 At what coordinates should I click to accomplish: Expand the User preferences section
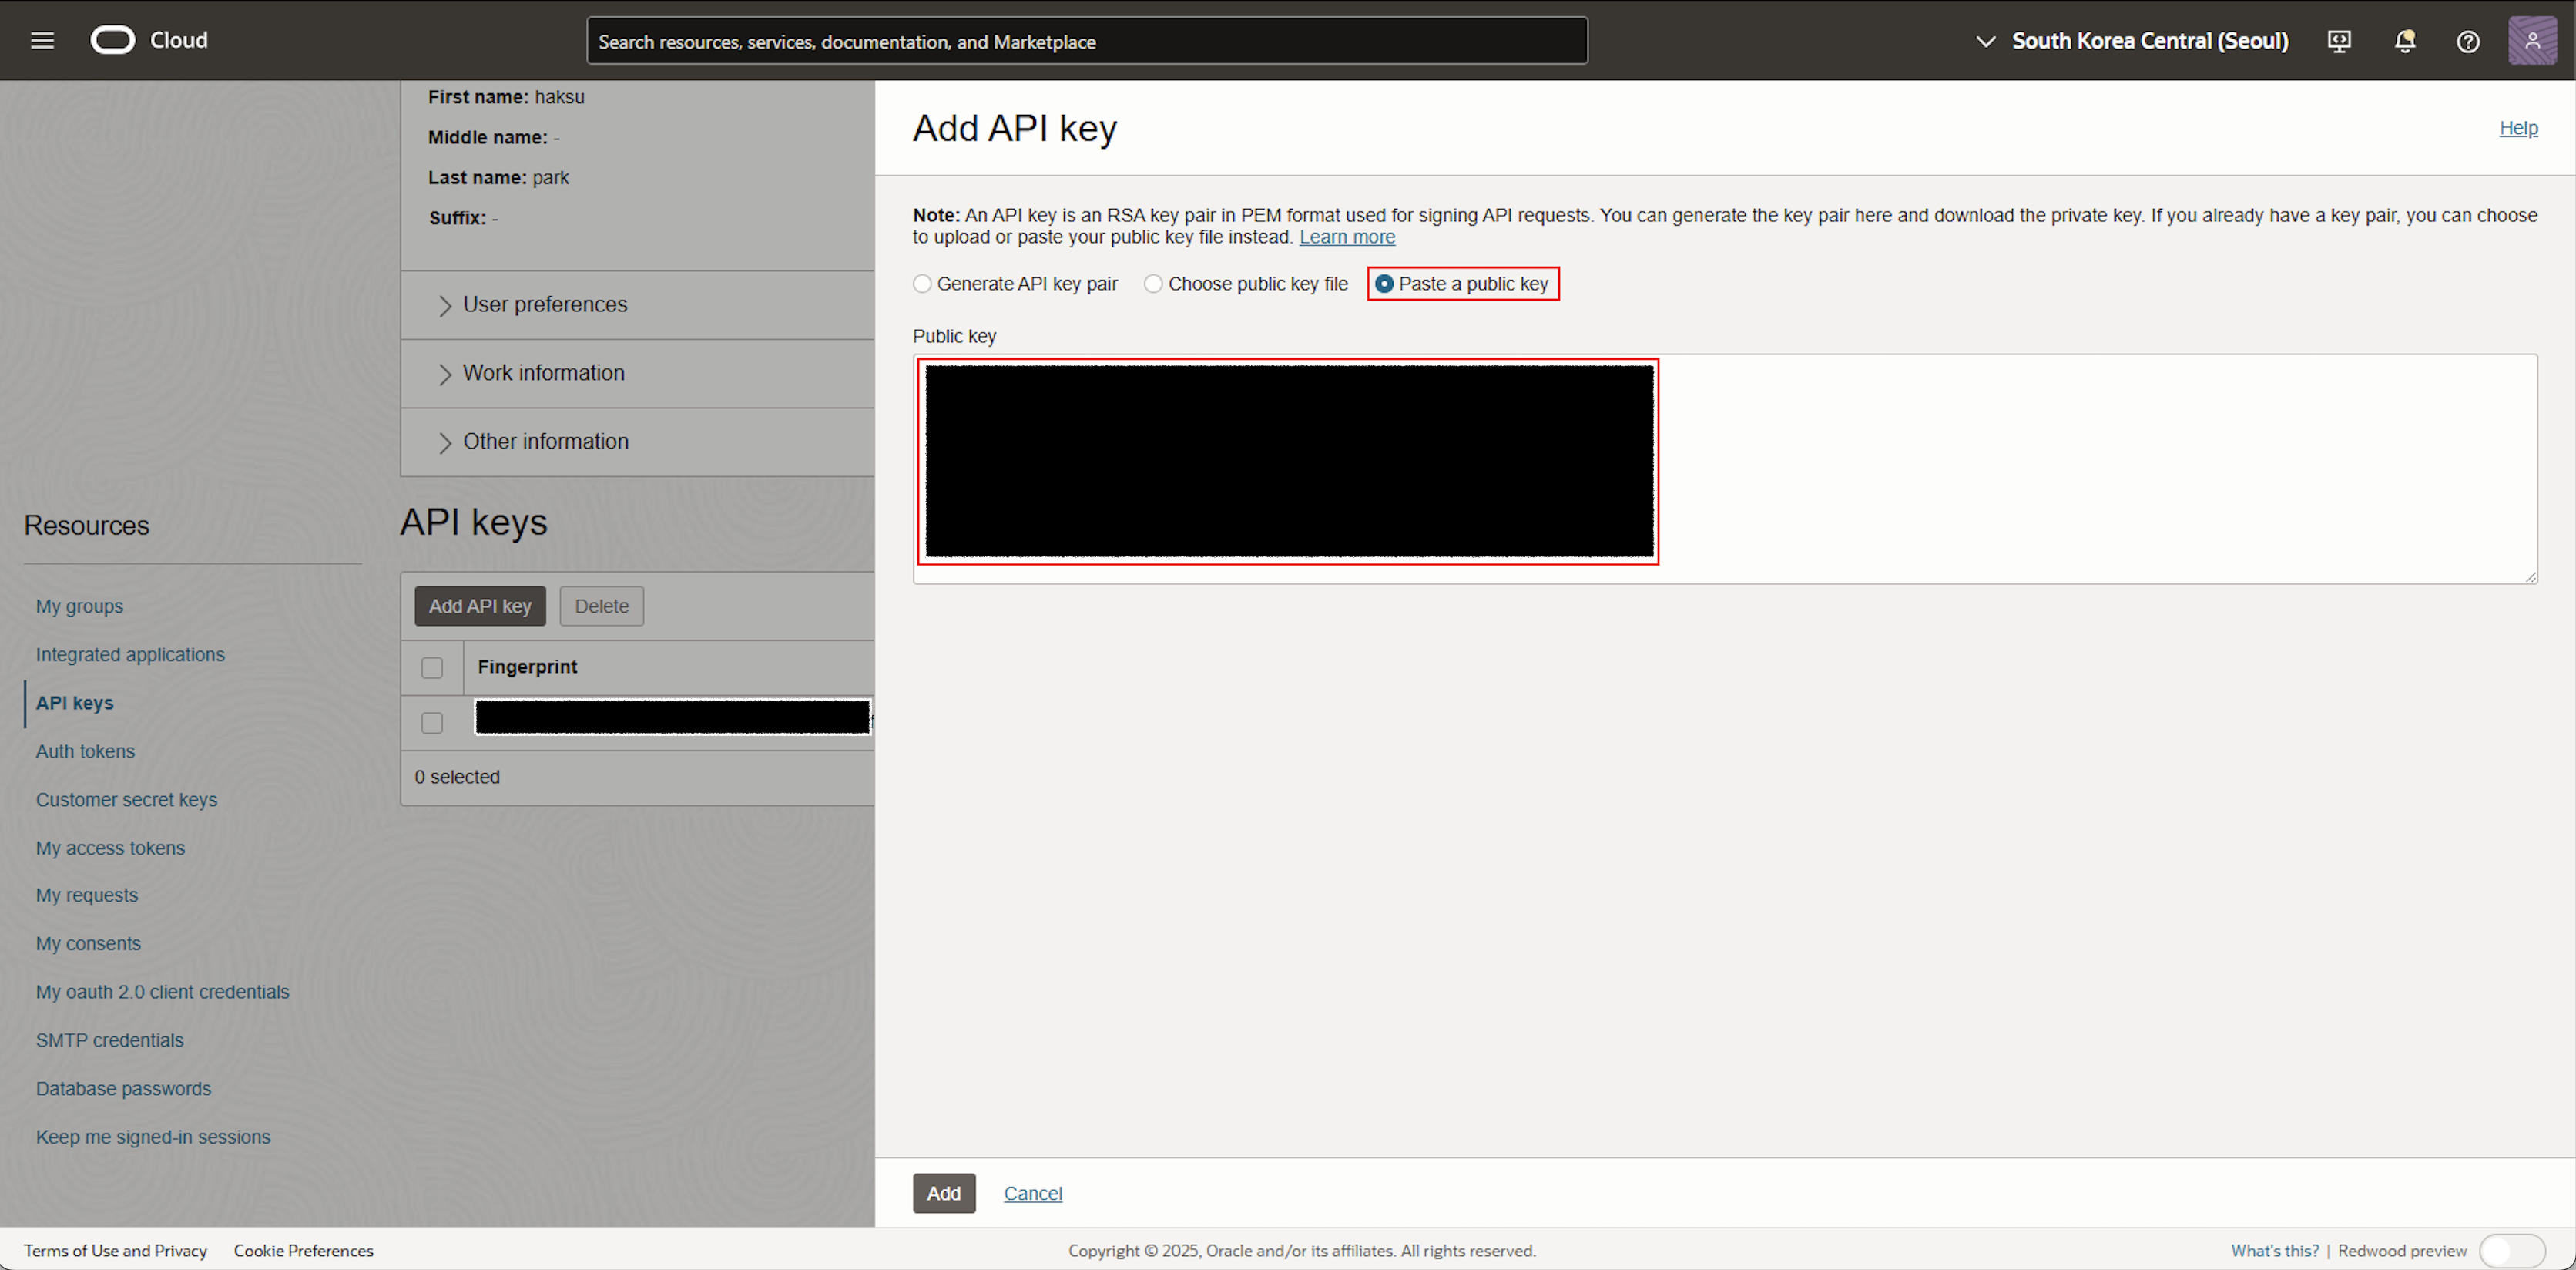[544, 305]
